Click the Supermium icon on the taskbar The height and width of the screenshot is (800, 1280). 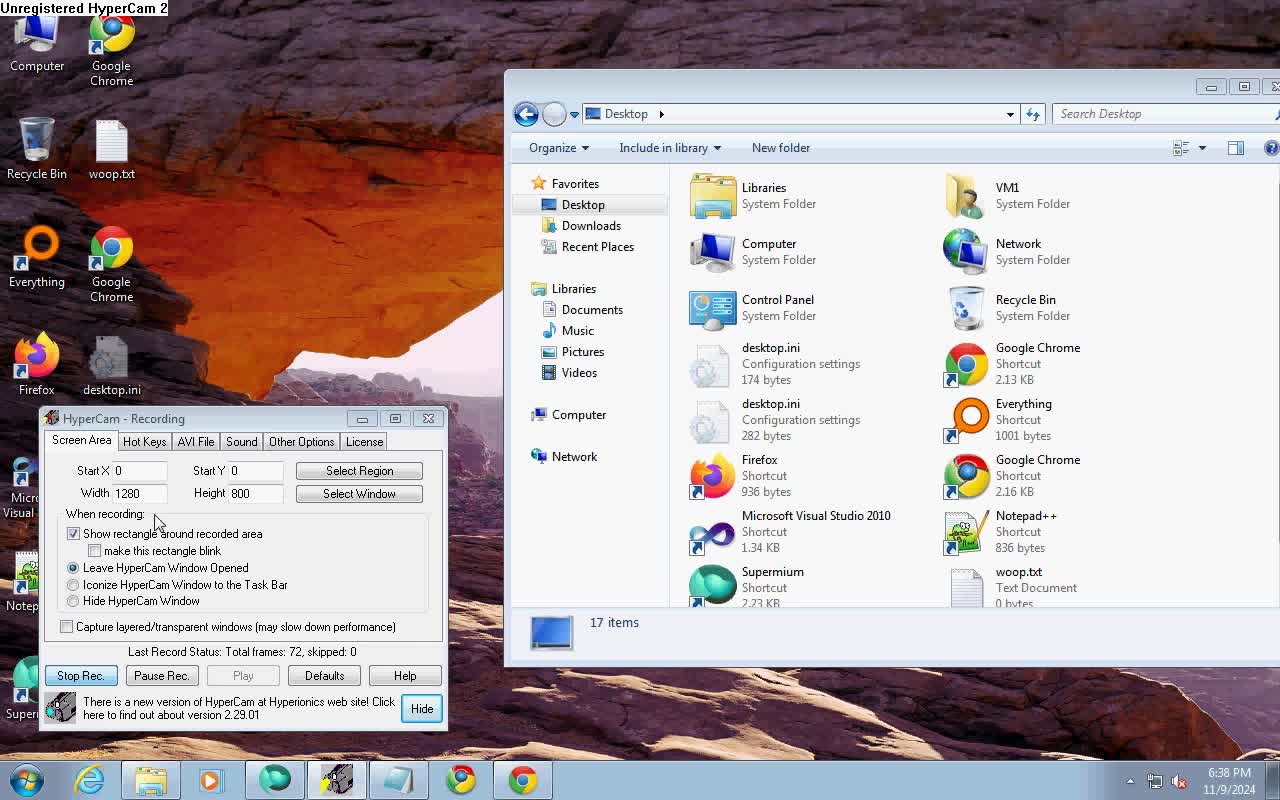(x=274, y=780)
